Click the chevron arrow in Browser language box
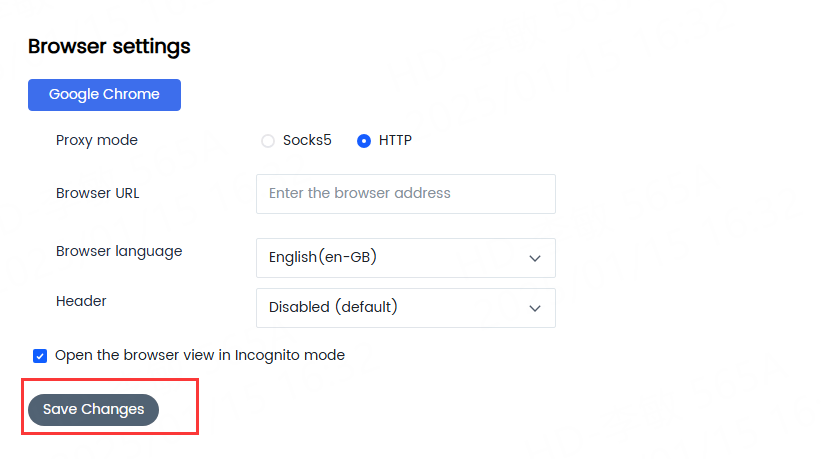This screenshot has height=459, width=822. 535,258
